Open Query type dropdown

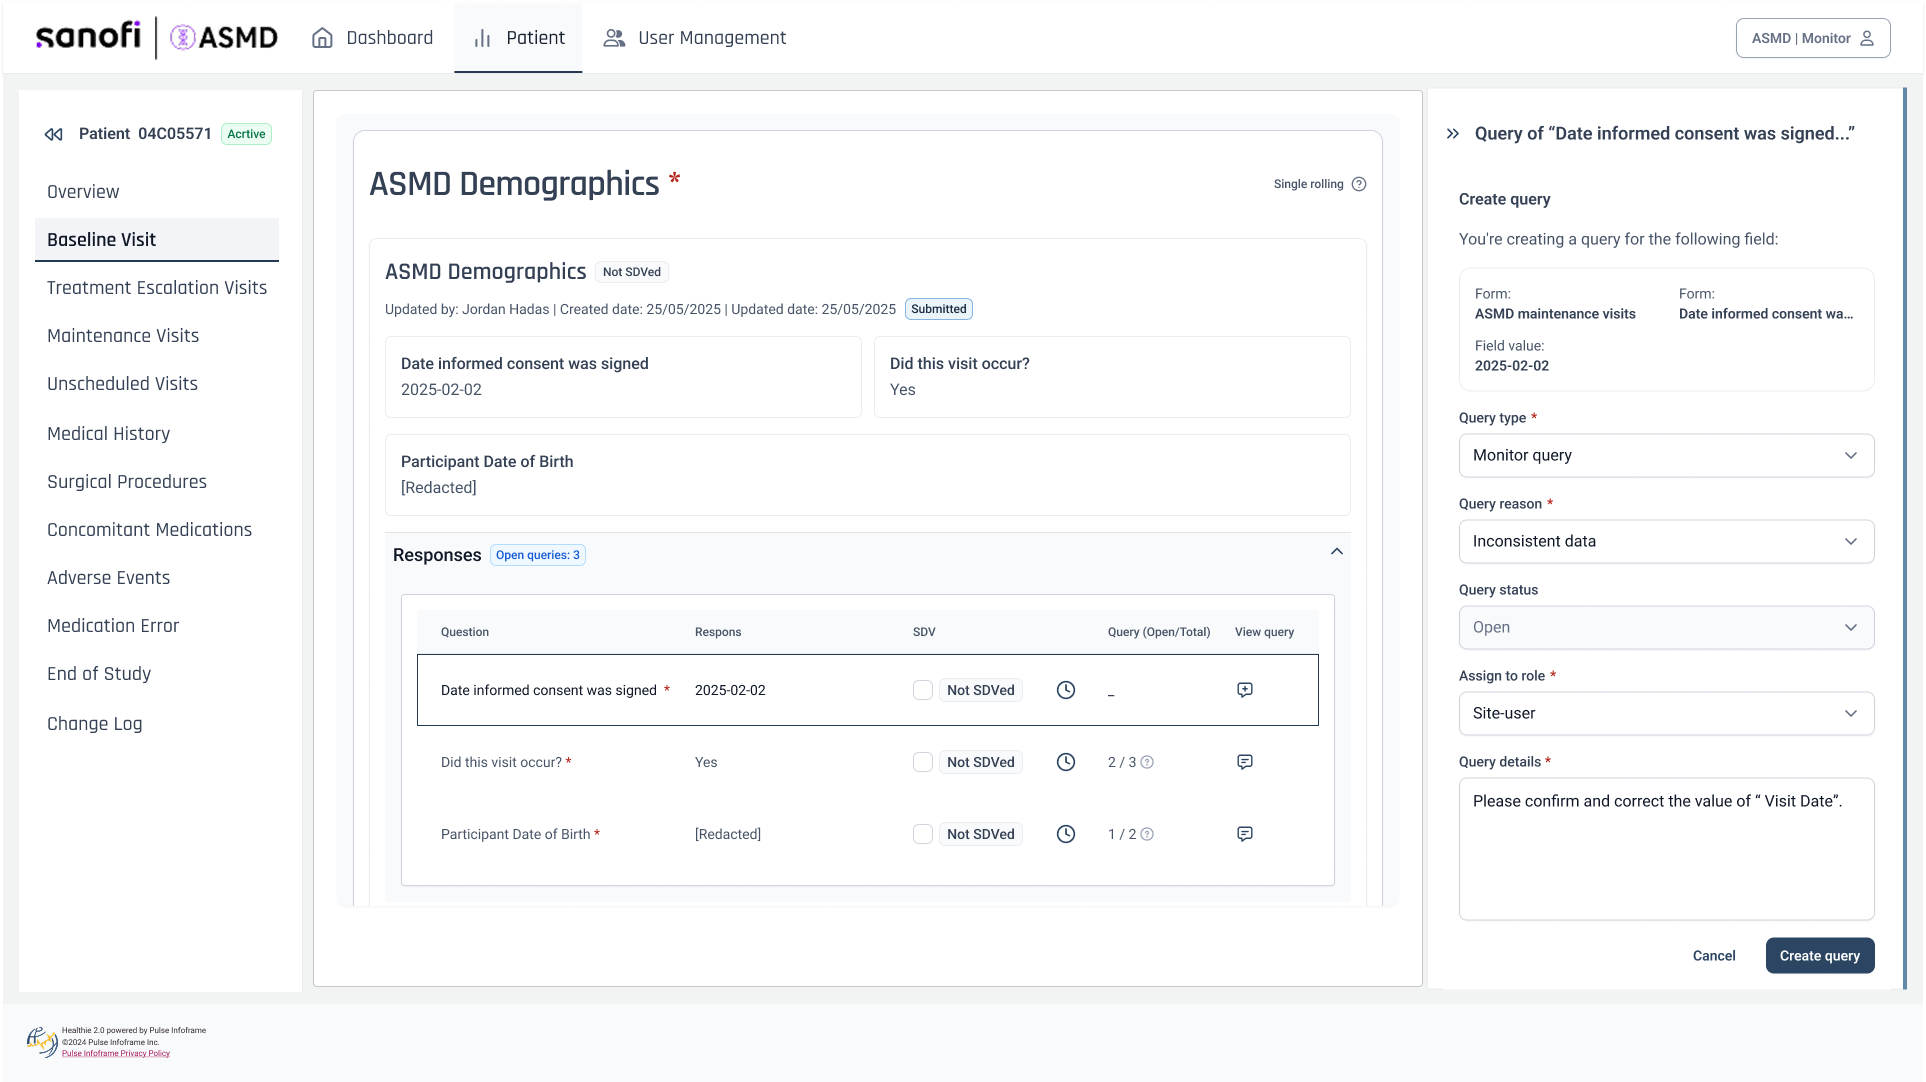pos(1666,455)
